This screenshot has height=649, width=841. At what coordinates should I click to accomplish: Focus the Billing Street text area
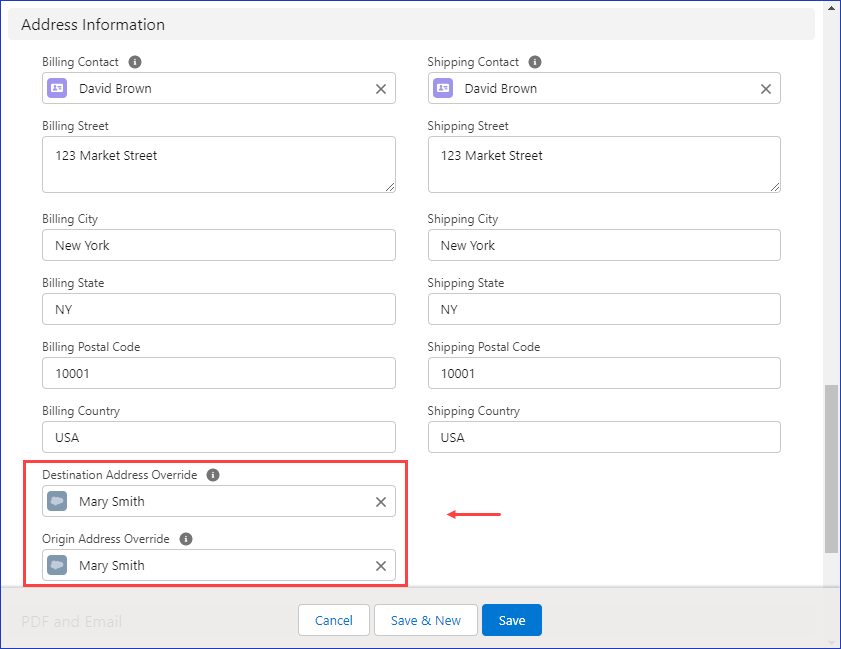tap(219, 165)
